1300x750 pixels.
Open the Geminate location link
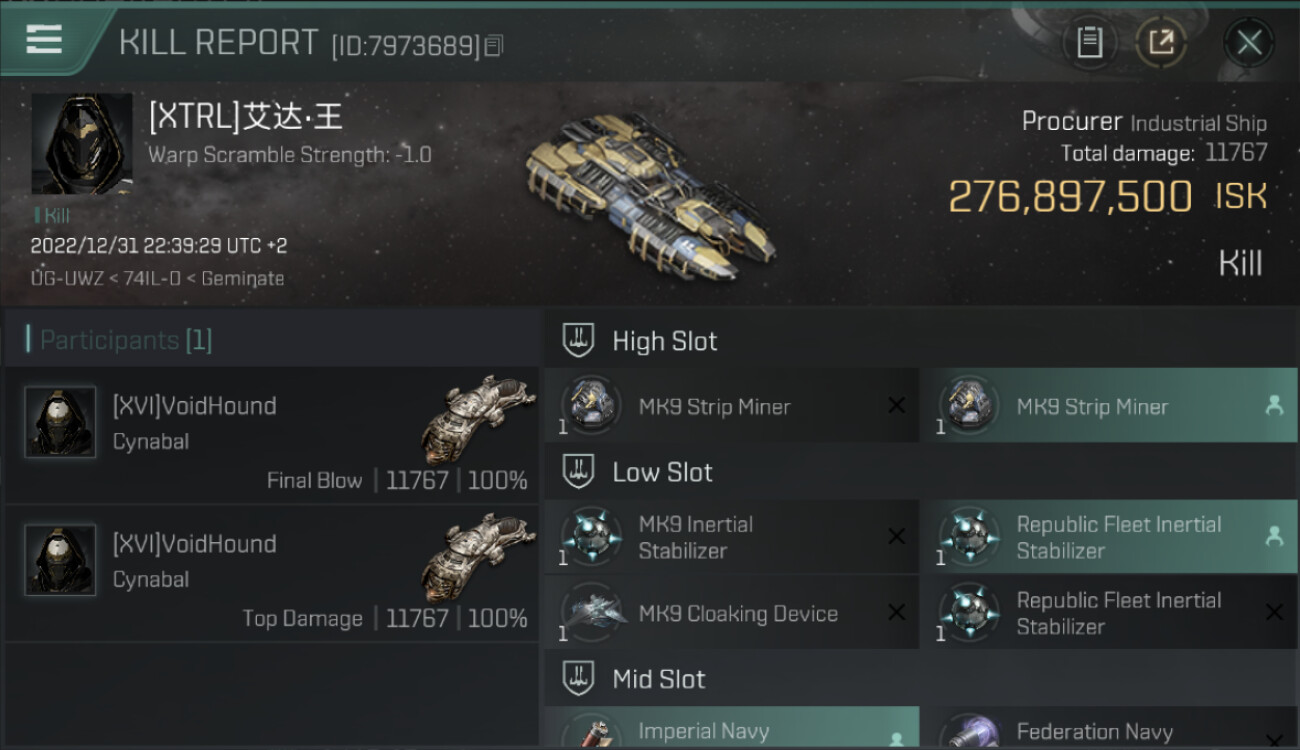(x=243, y=279)
